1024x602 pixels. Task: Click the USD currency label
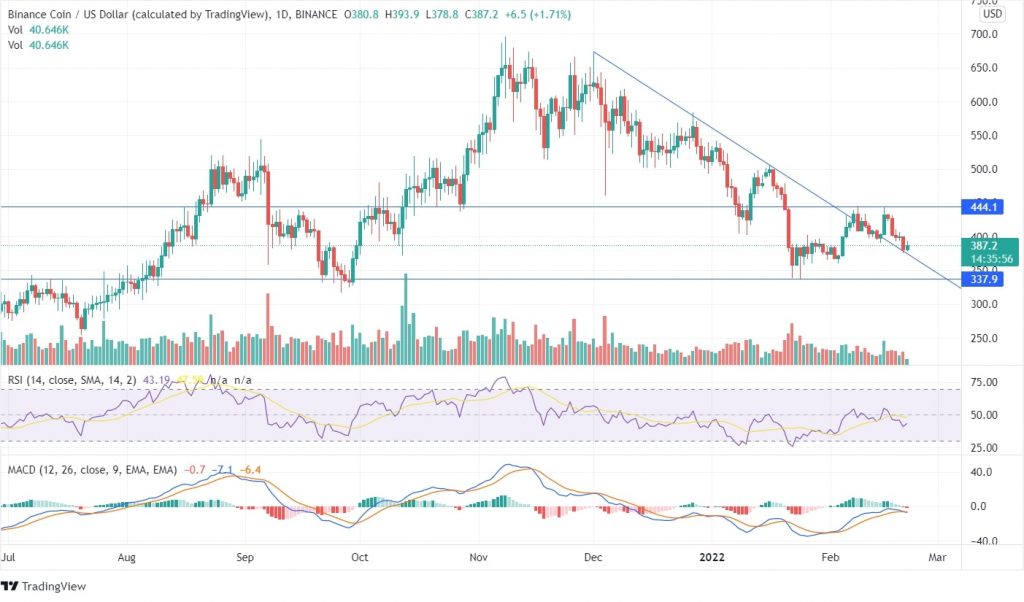pos(993,14)
